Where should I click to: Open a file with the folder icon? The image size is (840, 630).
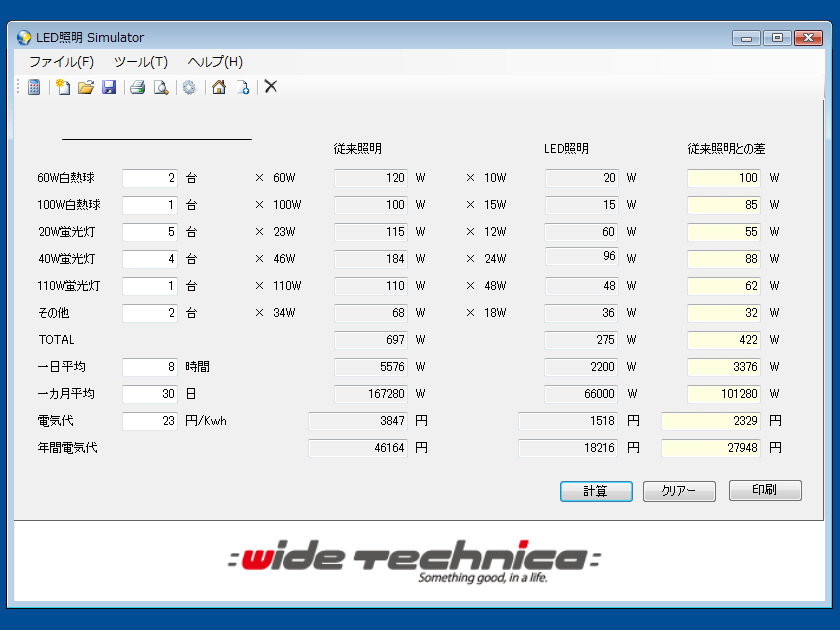[x=86, y=87]
